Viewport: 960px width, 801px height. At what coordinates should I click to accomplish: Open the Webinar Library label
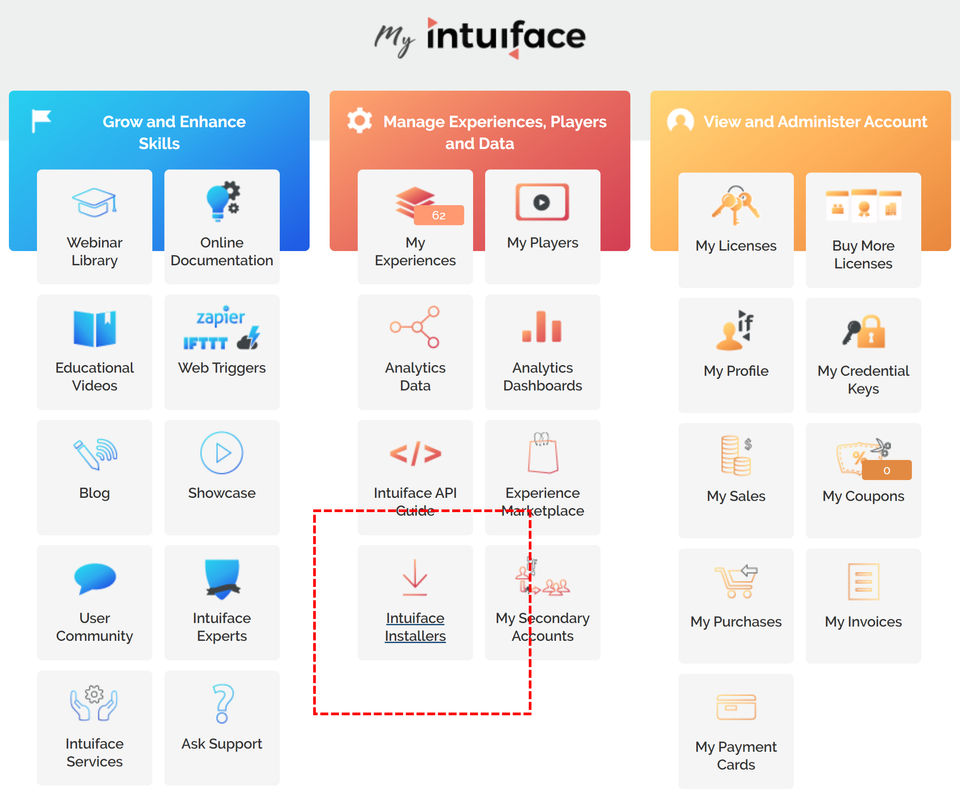pos(94,252)
